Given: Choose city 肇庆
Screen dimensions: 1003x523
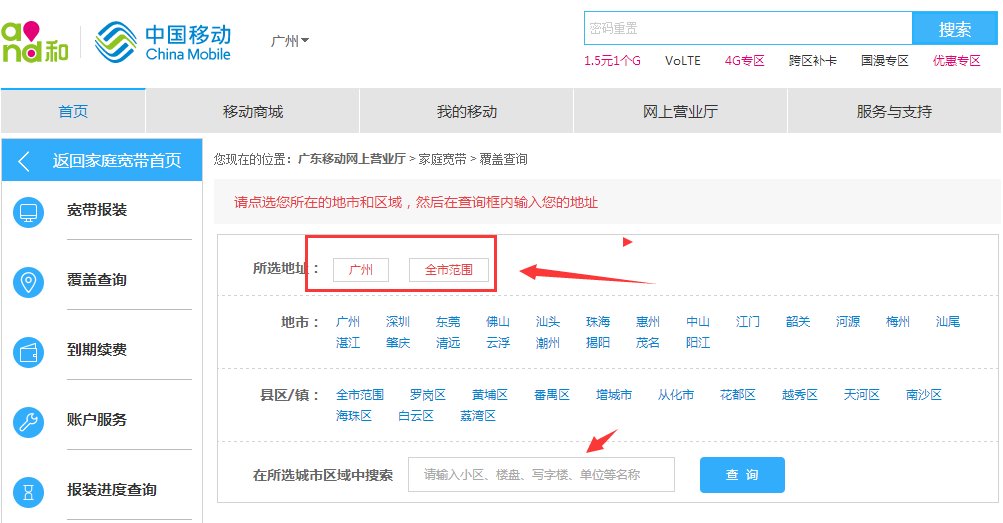Looking at the screenshot, I should (398, 343).
